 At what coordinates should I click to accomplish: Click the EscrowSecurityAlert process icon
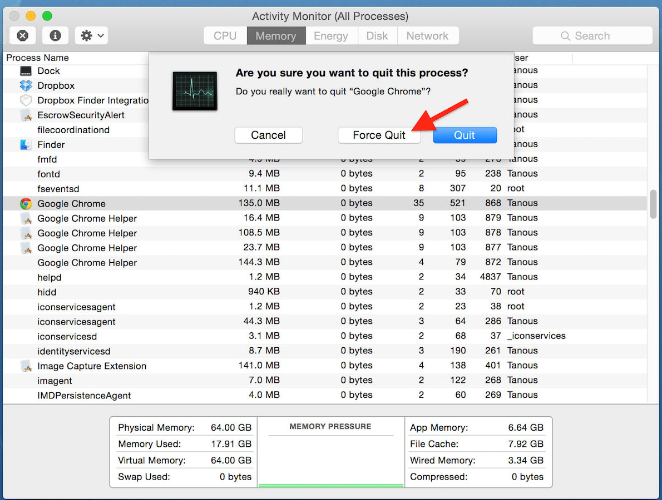tap(26, 115)
